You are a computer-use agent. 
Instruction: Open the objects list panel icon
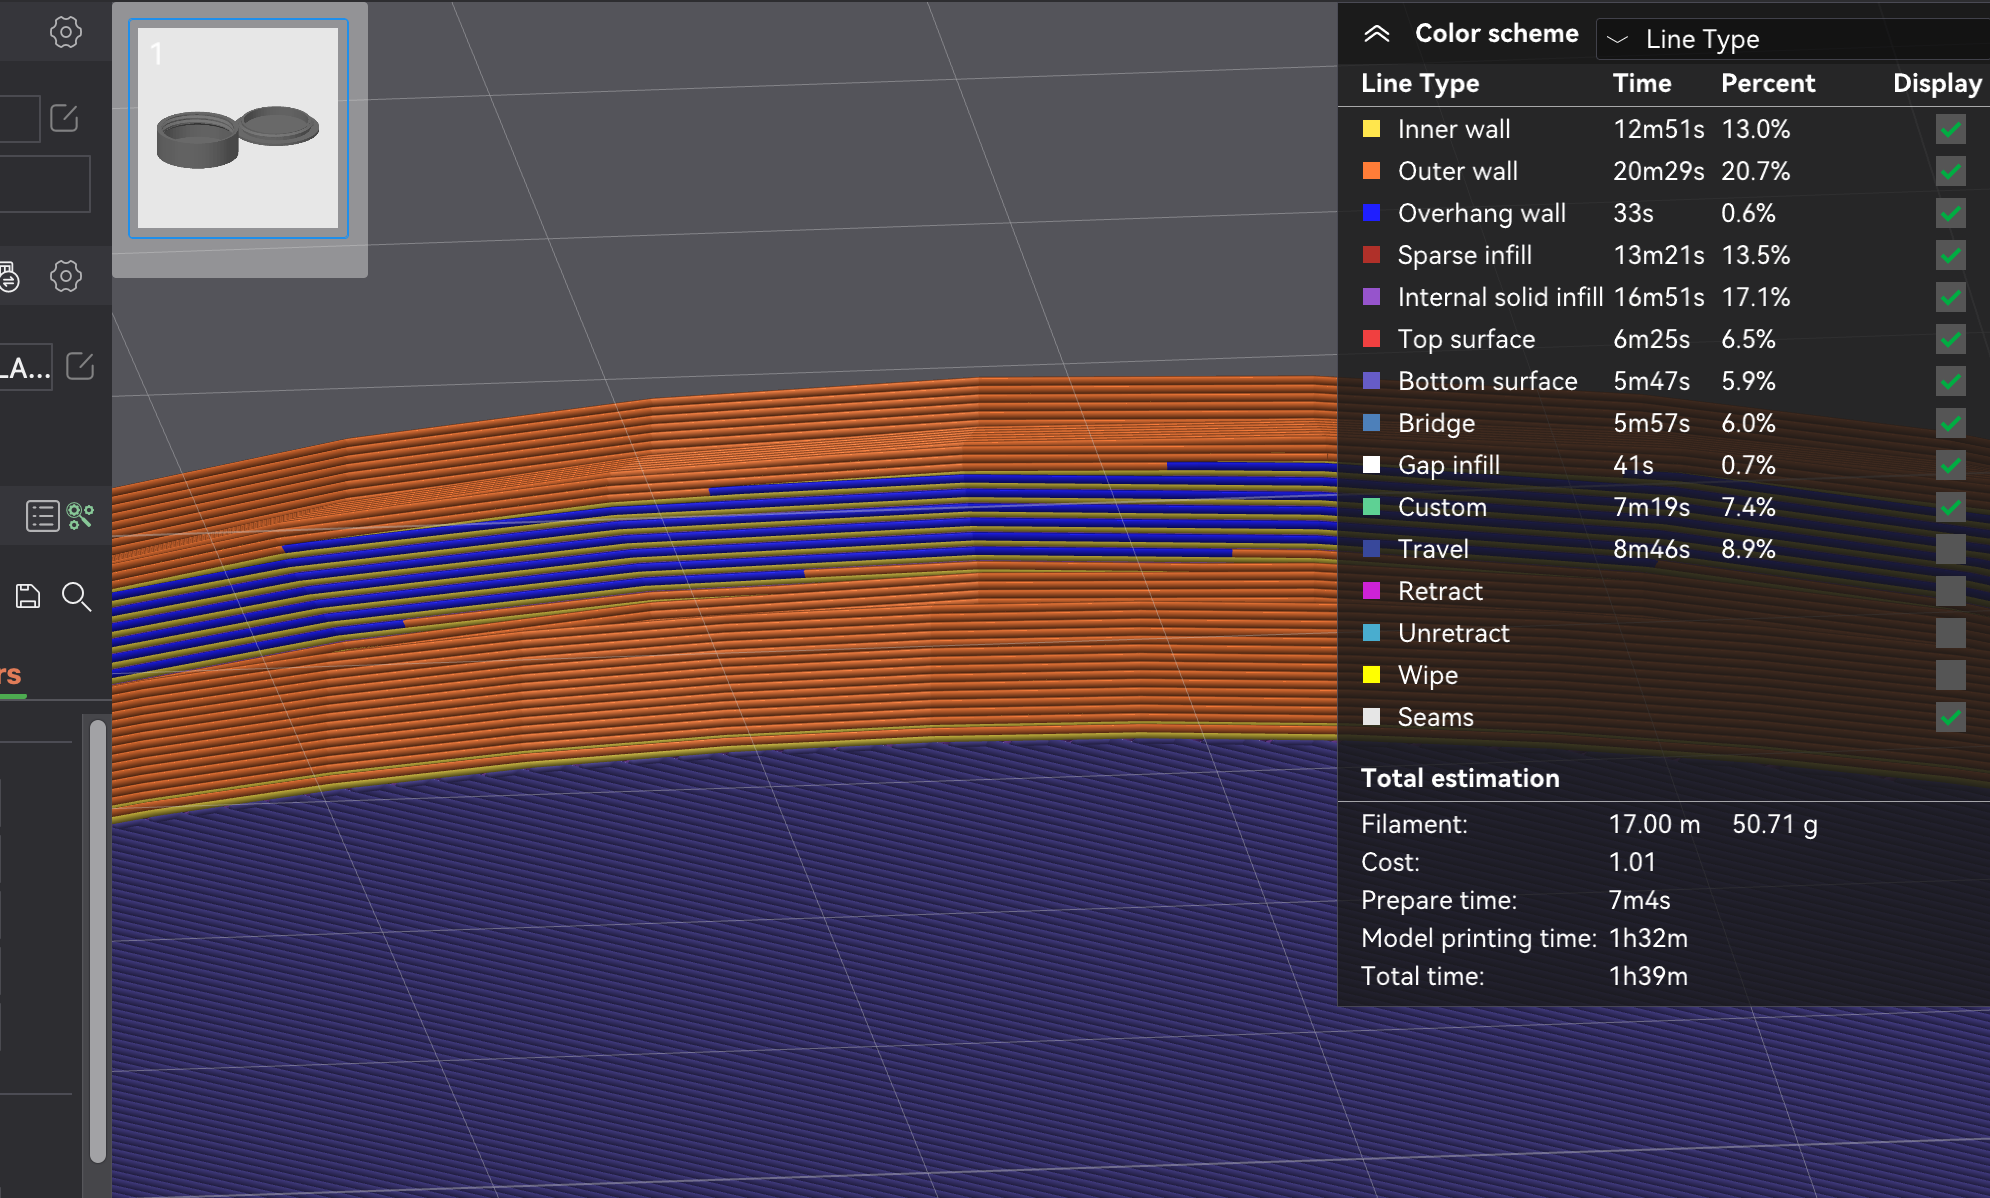point(41,515)
